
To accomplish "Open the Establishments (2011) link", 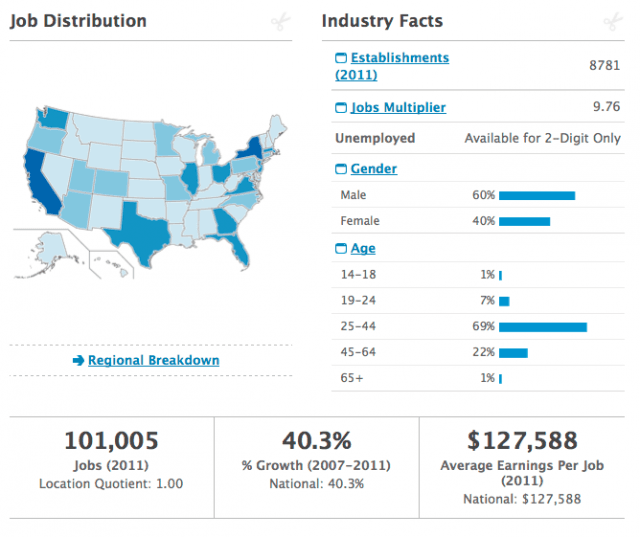I will pyautogui.click(x=391, y=66).
